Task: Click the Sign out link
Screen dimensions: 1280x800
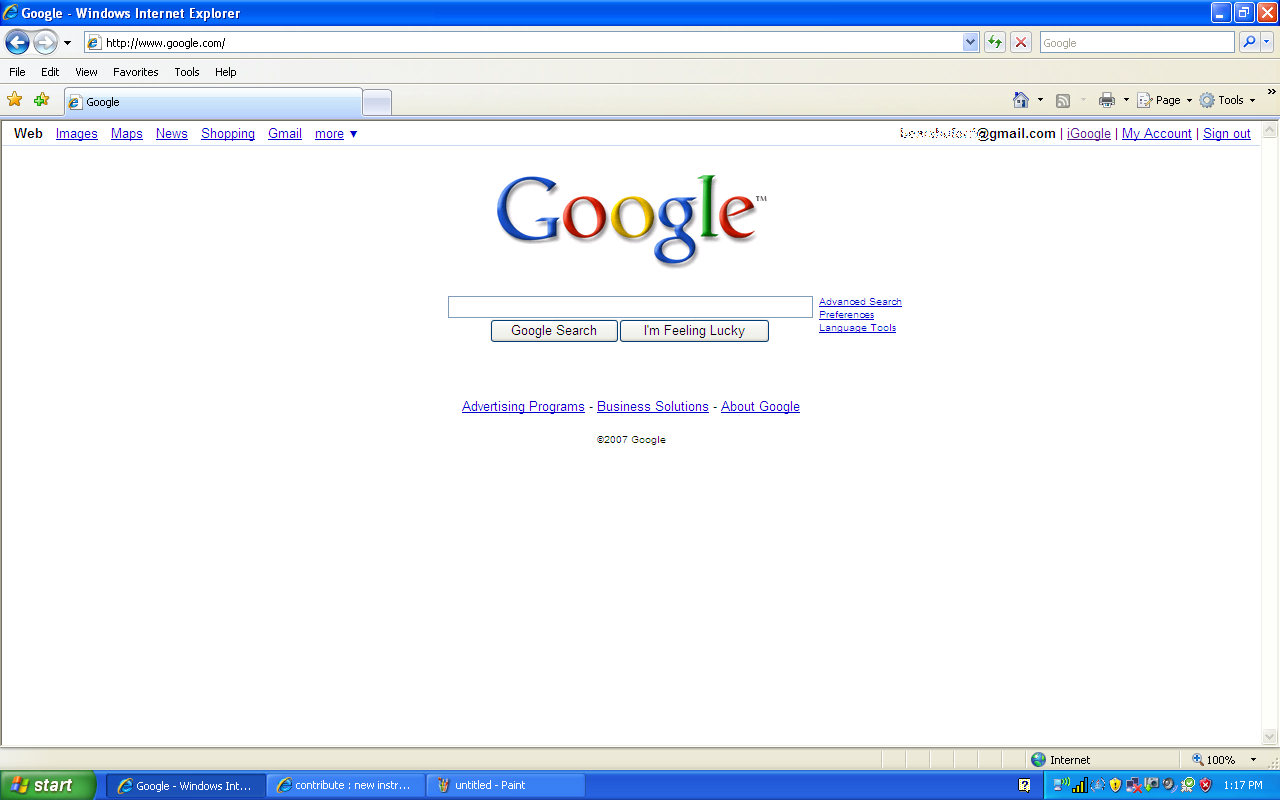Action: [1227, 134]
